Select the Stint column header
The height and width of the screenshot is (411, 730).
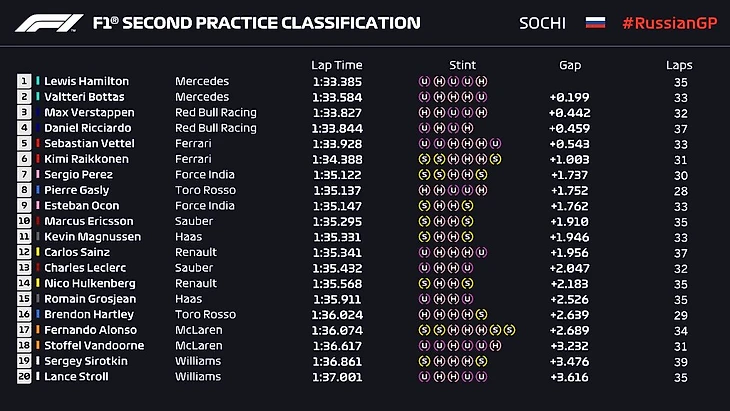pos(462,65)
